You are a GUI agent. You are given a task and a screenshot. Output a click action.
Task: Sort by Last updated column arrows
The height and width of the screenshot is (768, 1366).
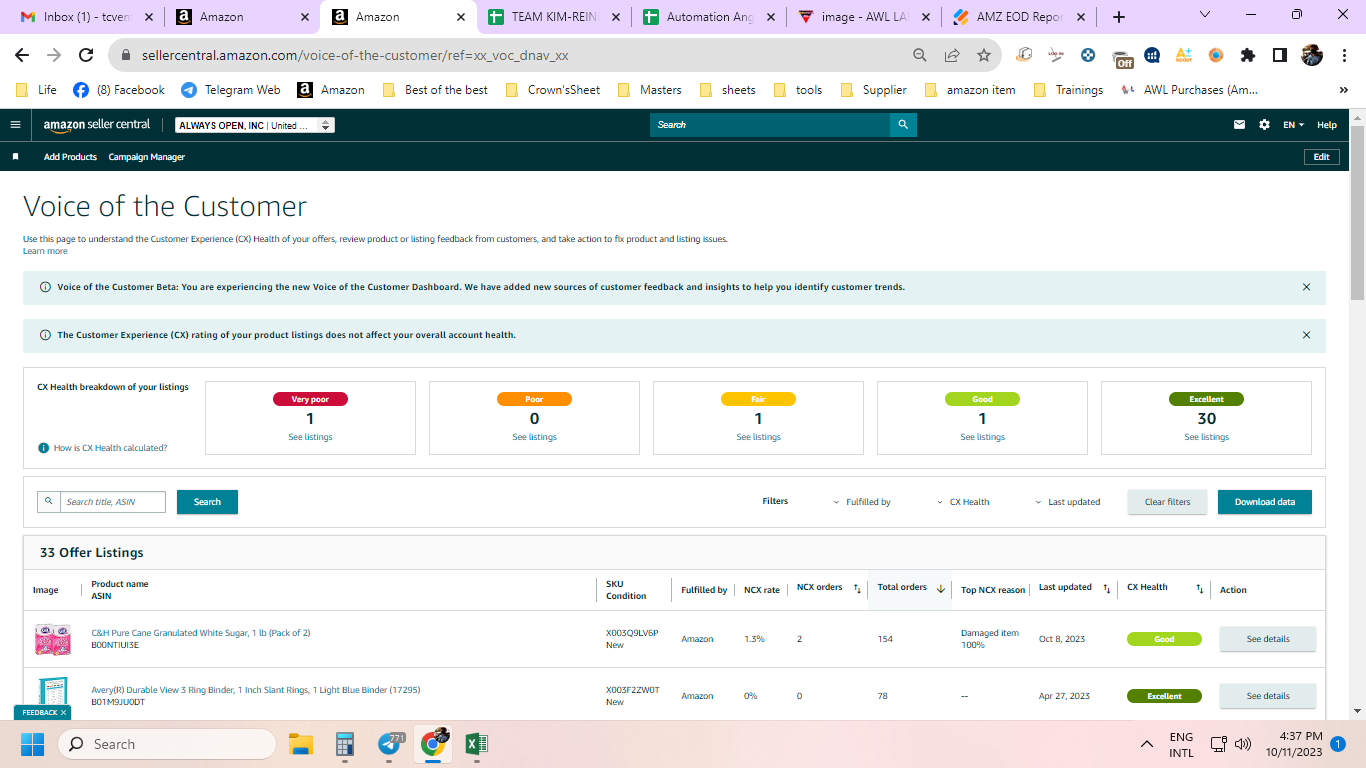pos(1106,589)
